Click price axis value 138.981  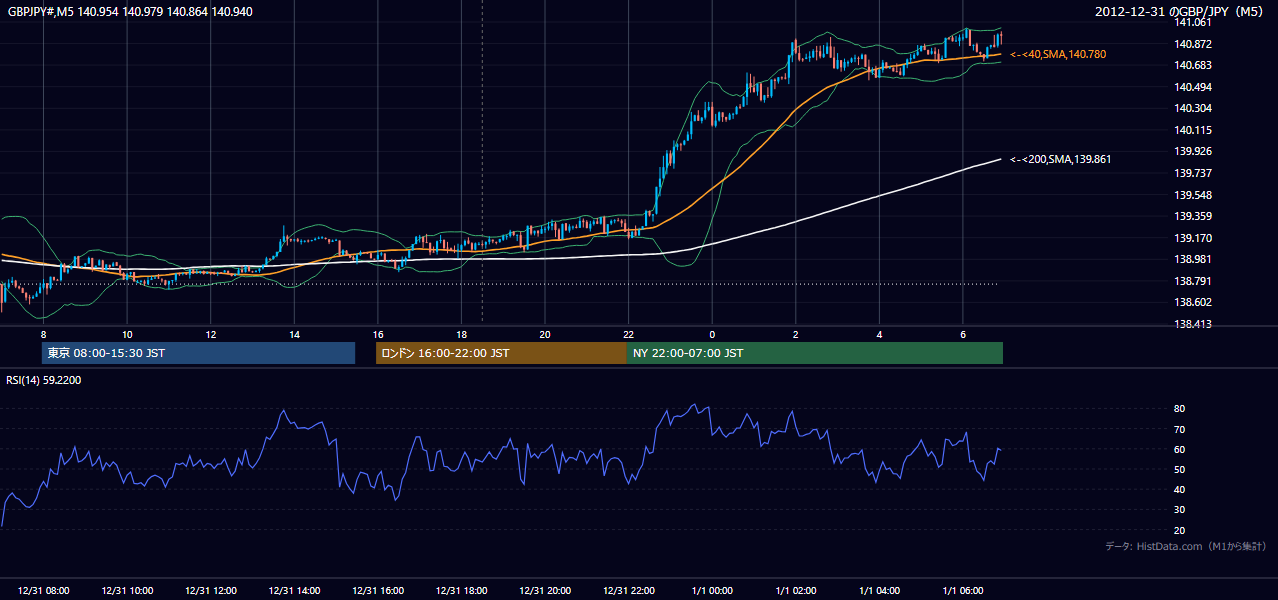(1192, 259)
